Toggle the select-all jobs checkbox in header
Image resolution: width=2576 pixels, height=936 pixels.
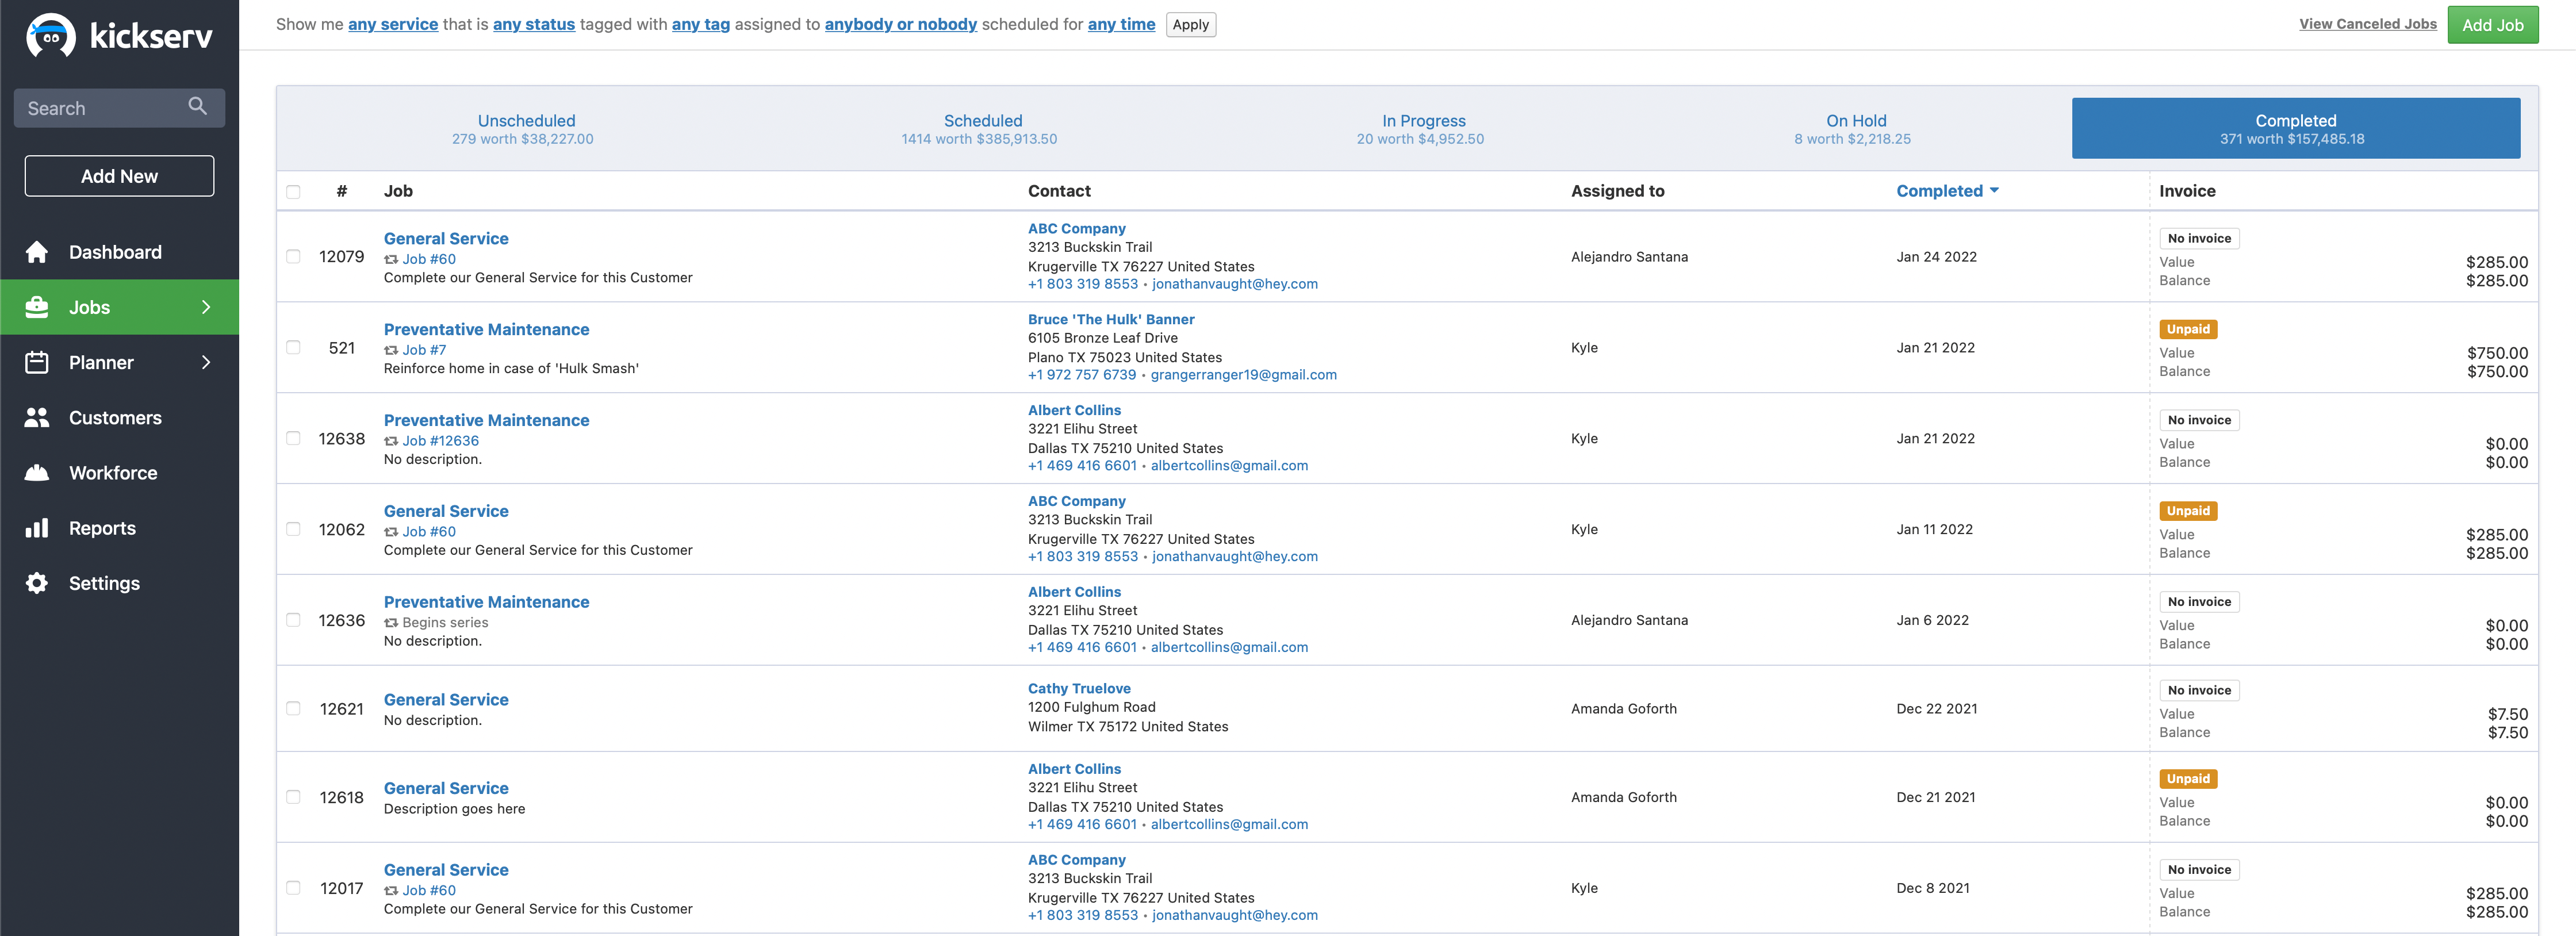pos(293,192)
